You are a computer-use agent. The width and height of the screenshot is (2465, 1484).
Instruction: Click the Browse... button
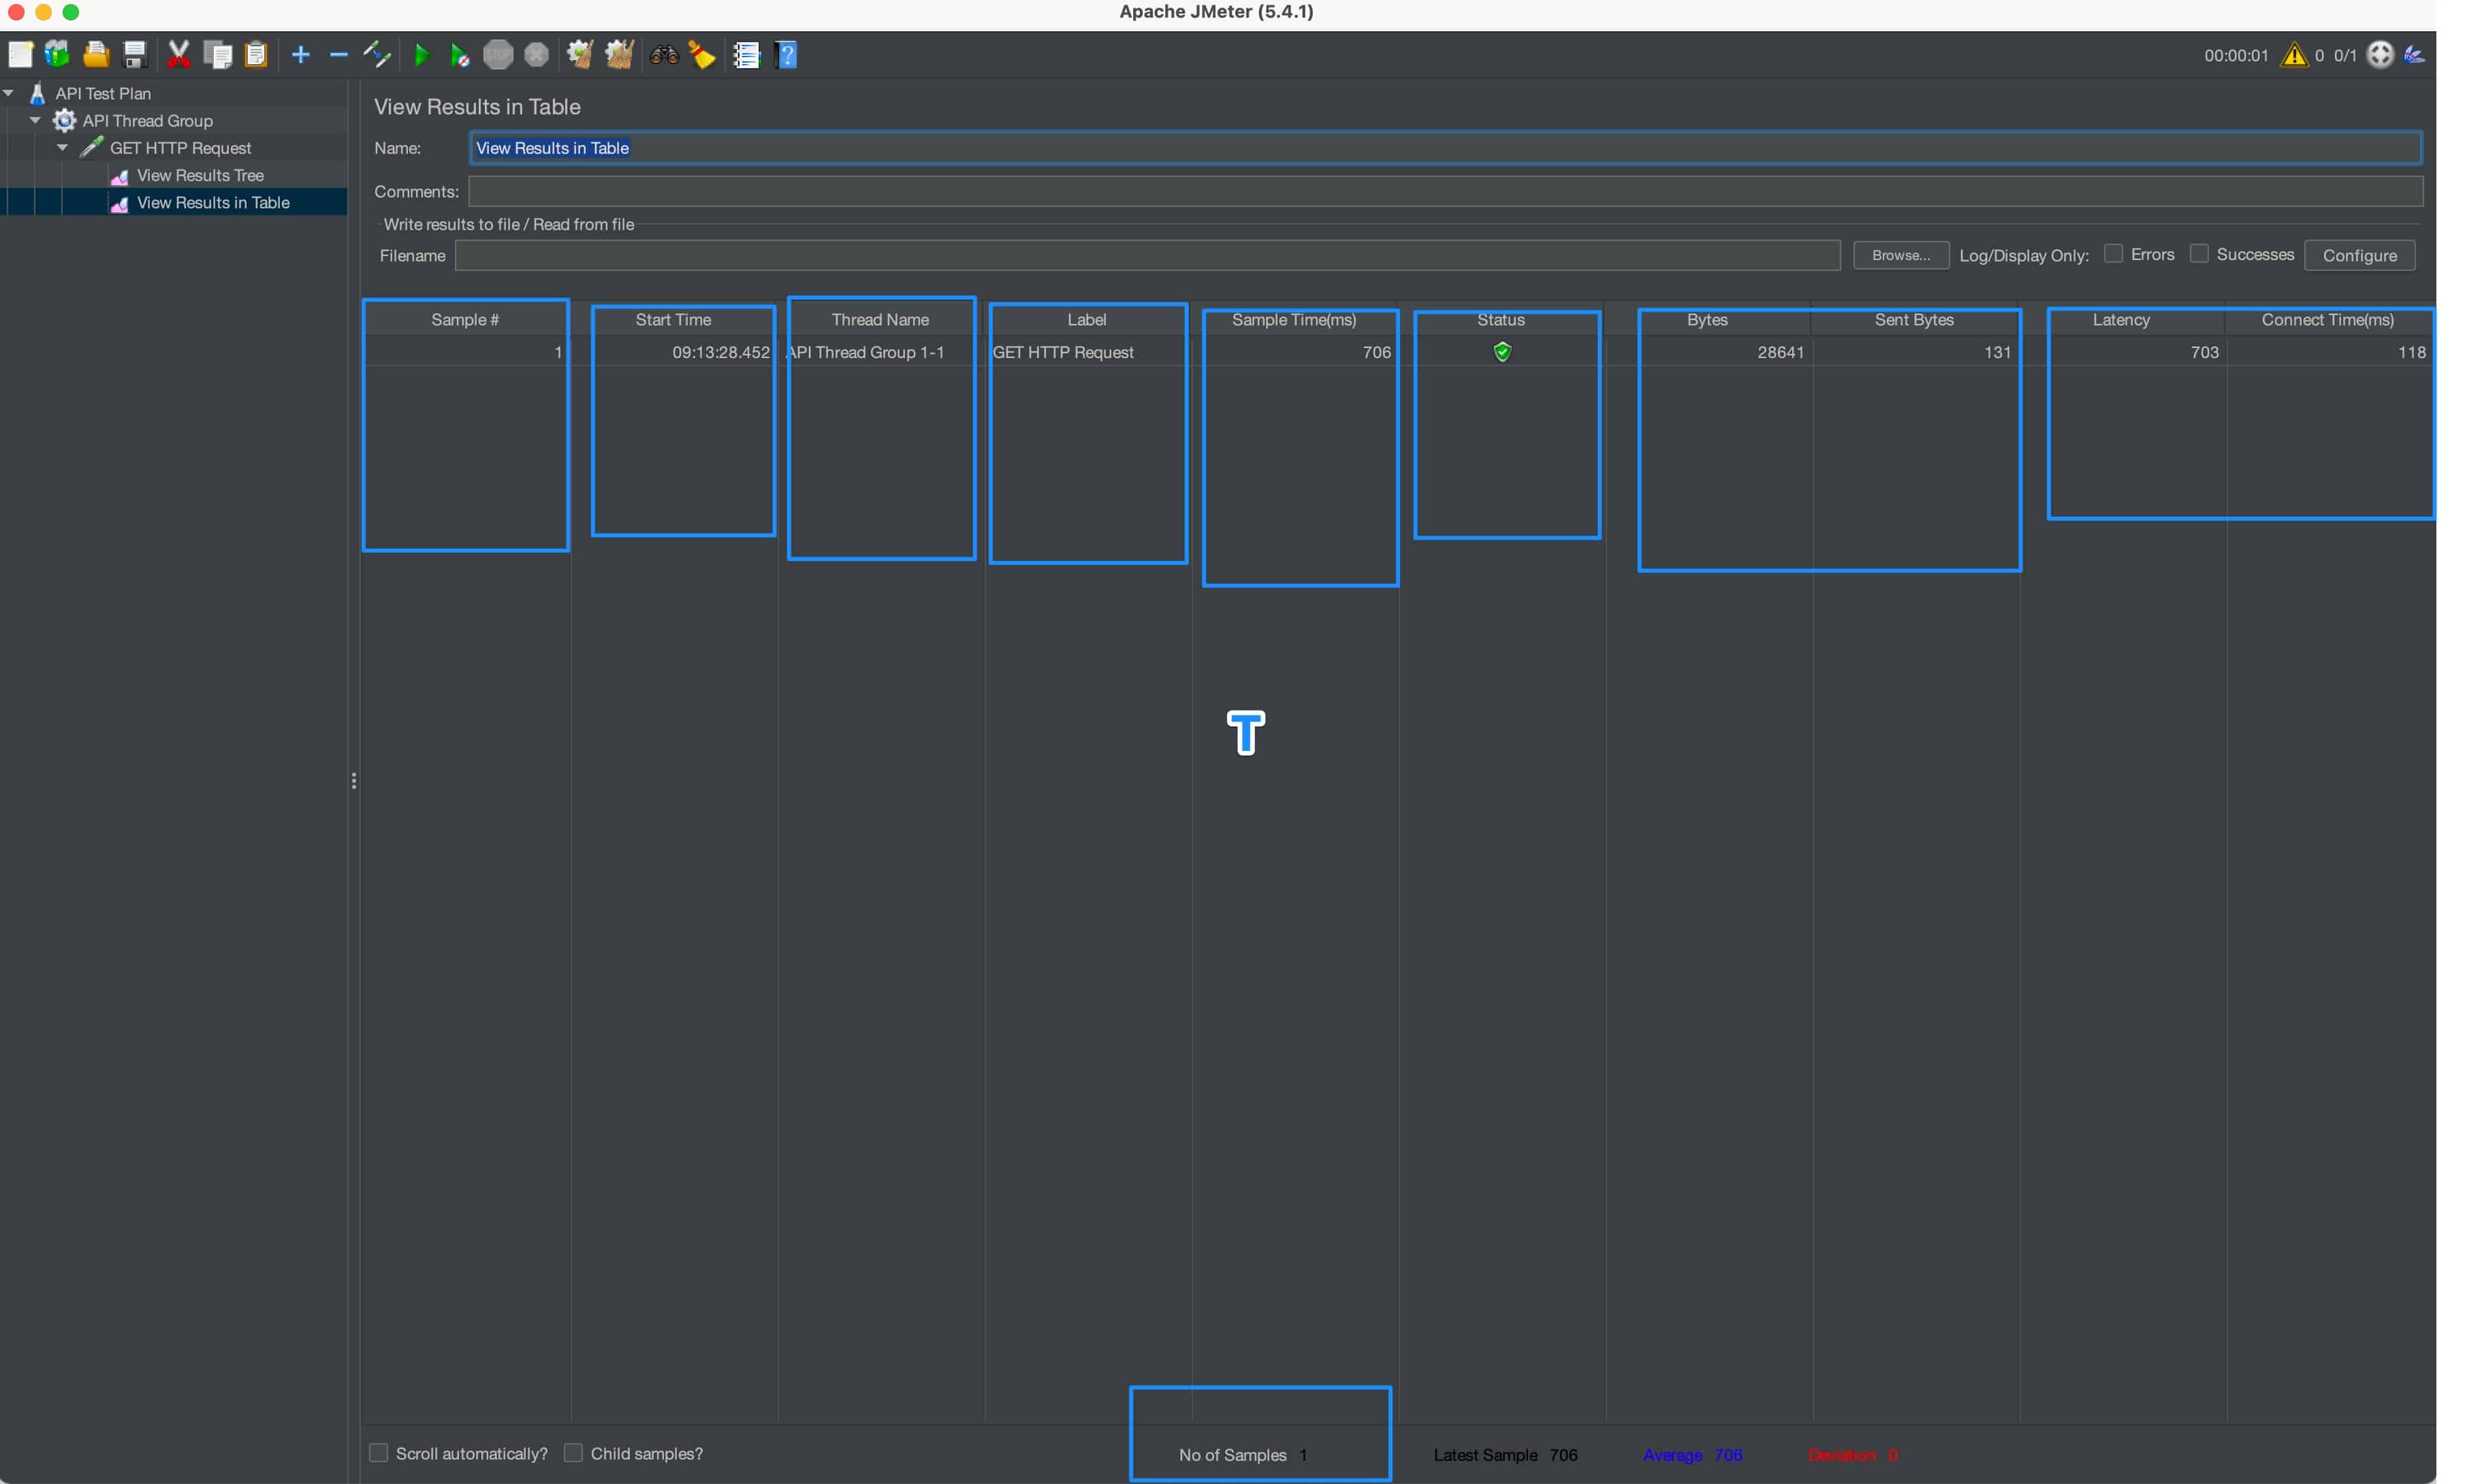[1900, 255]
